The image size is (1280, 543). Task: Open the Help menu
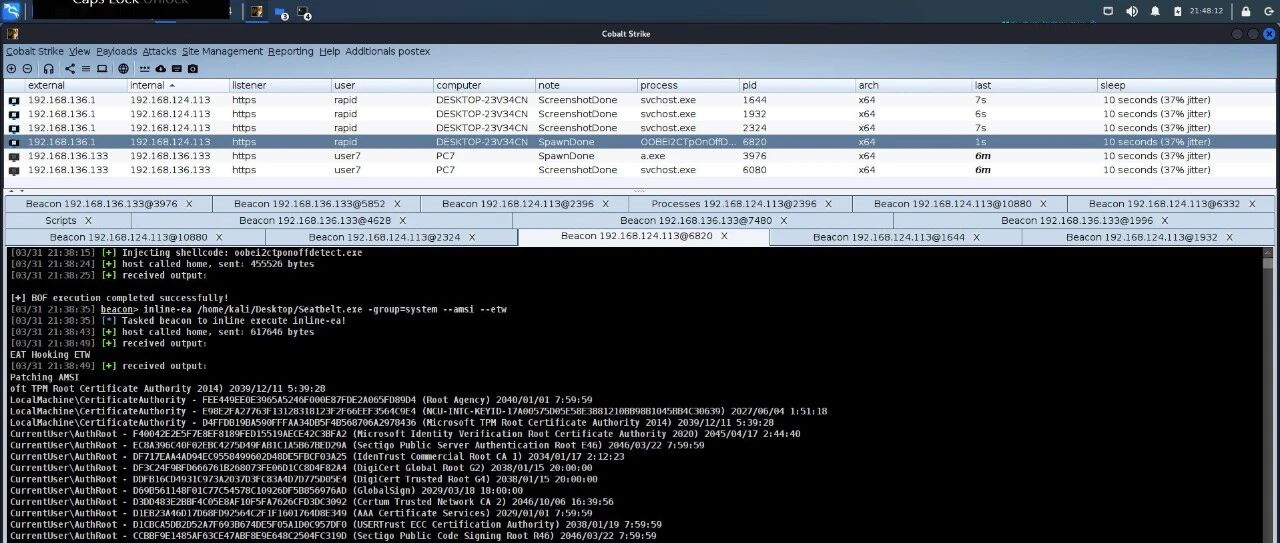click(330, 51)
